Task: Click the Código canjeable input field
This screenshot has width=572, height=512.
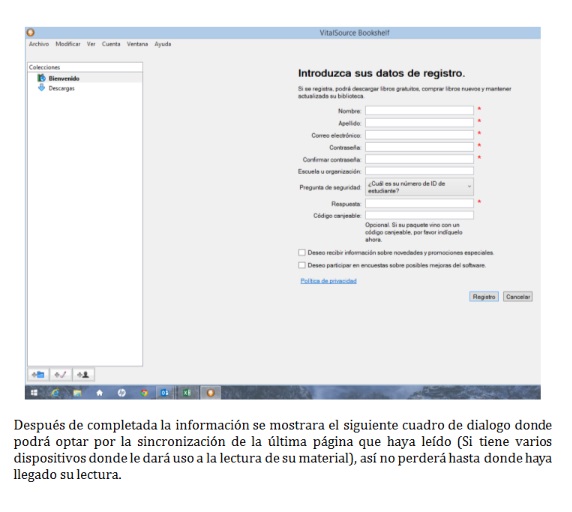Action: pos(420,215)
